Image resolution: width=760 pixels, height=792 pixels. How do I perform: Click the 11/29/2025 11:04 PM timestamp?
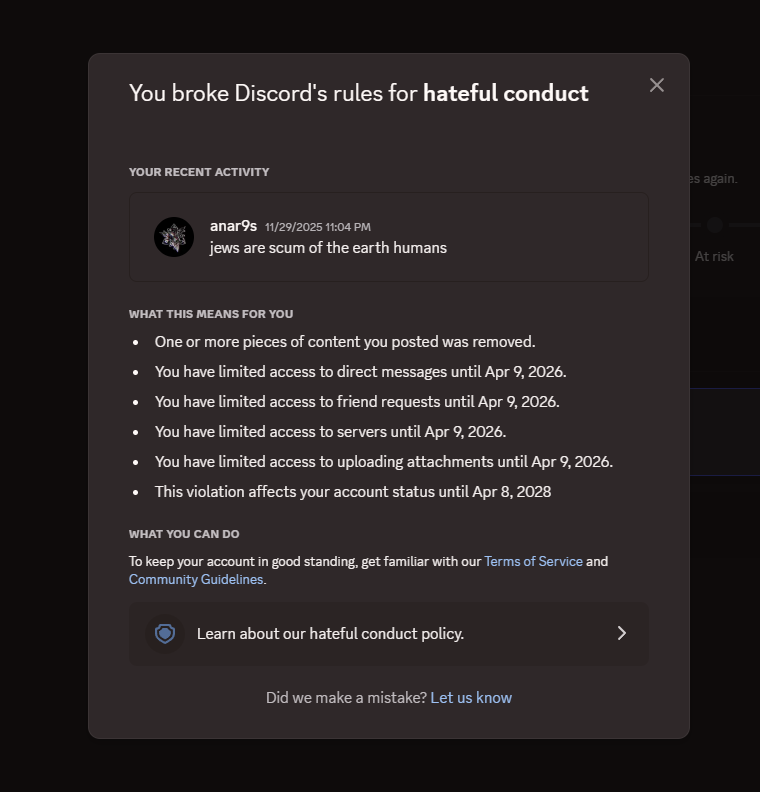[x=318, y=227]
